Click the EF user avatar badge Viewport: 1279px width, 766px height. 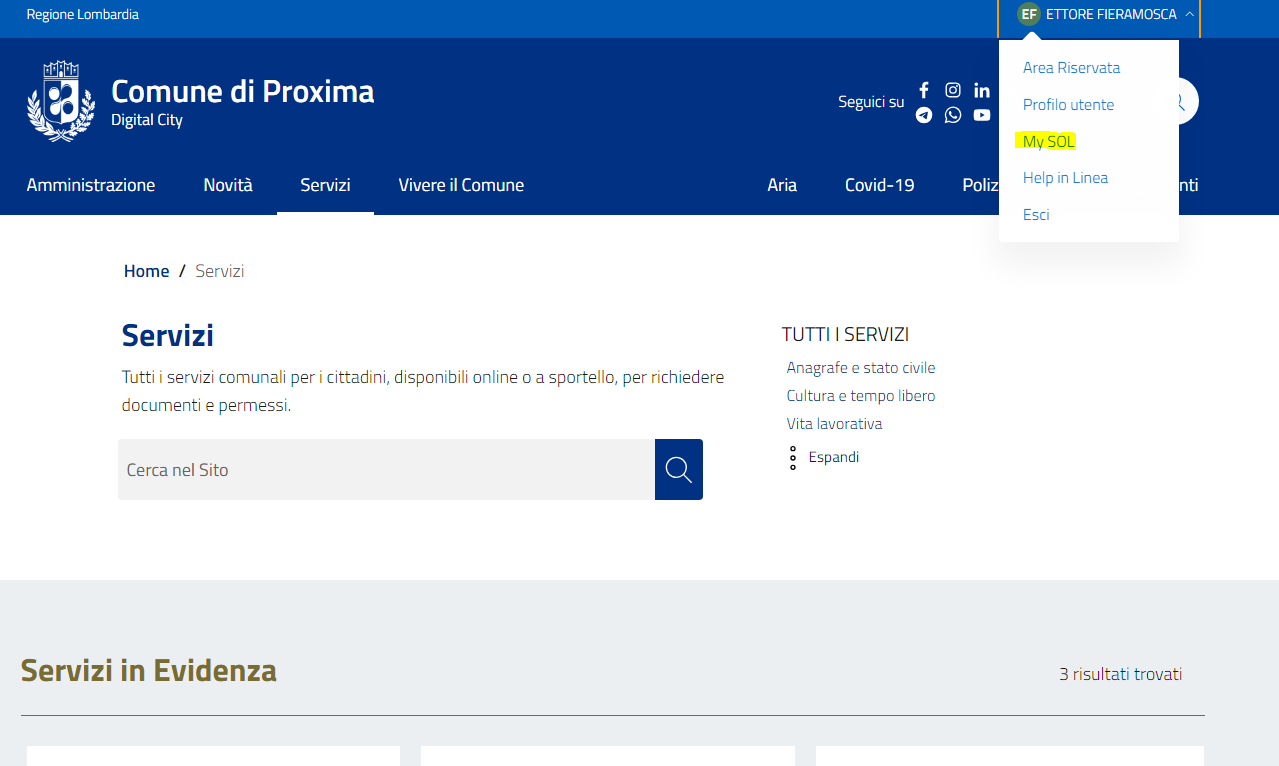pos(1028,15)
